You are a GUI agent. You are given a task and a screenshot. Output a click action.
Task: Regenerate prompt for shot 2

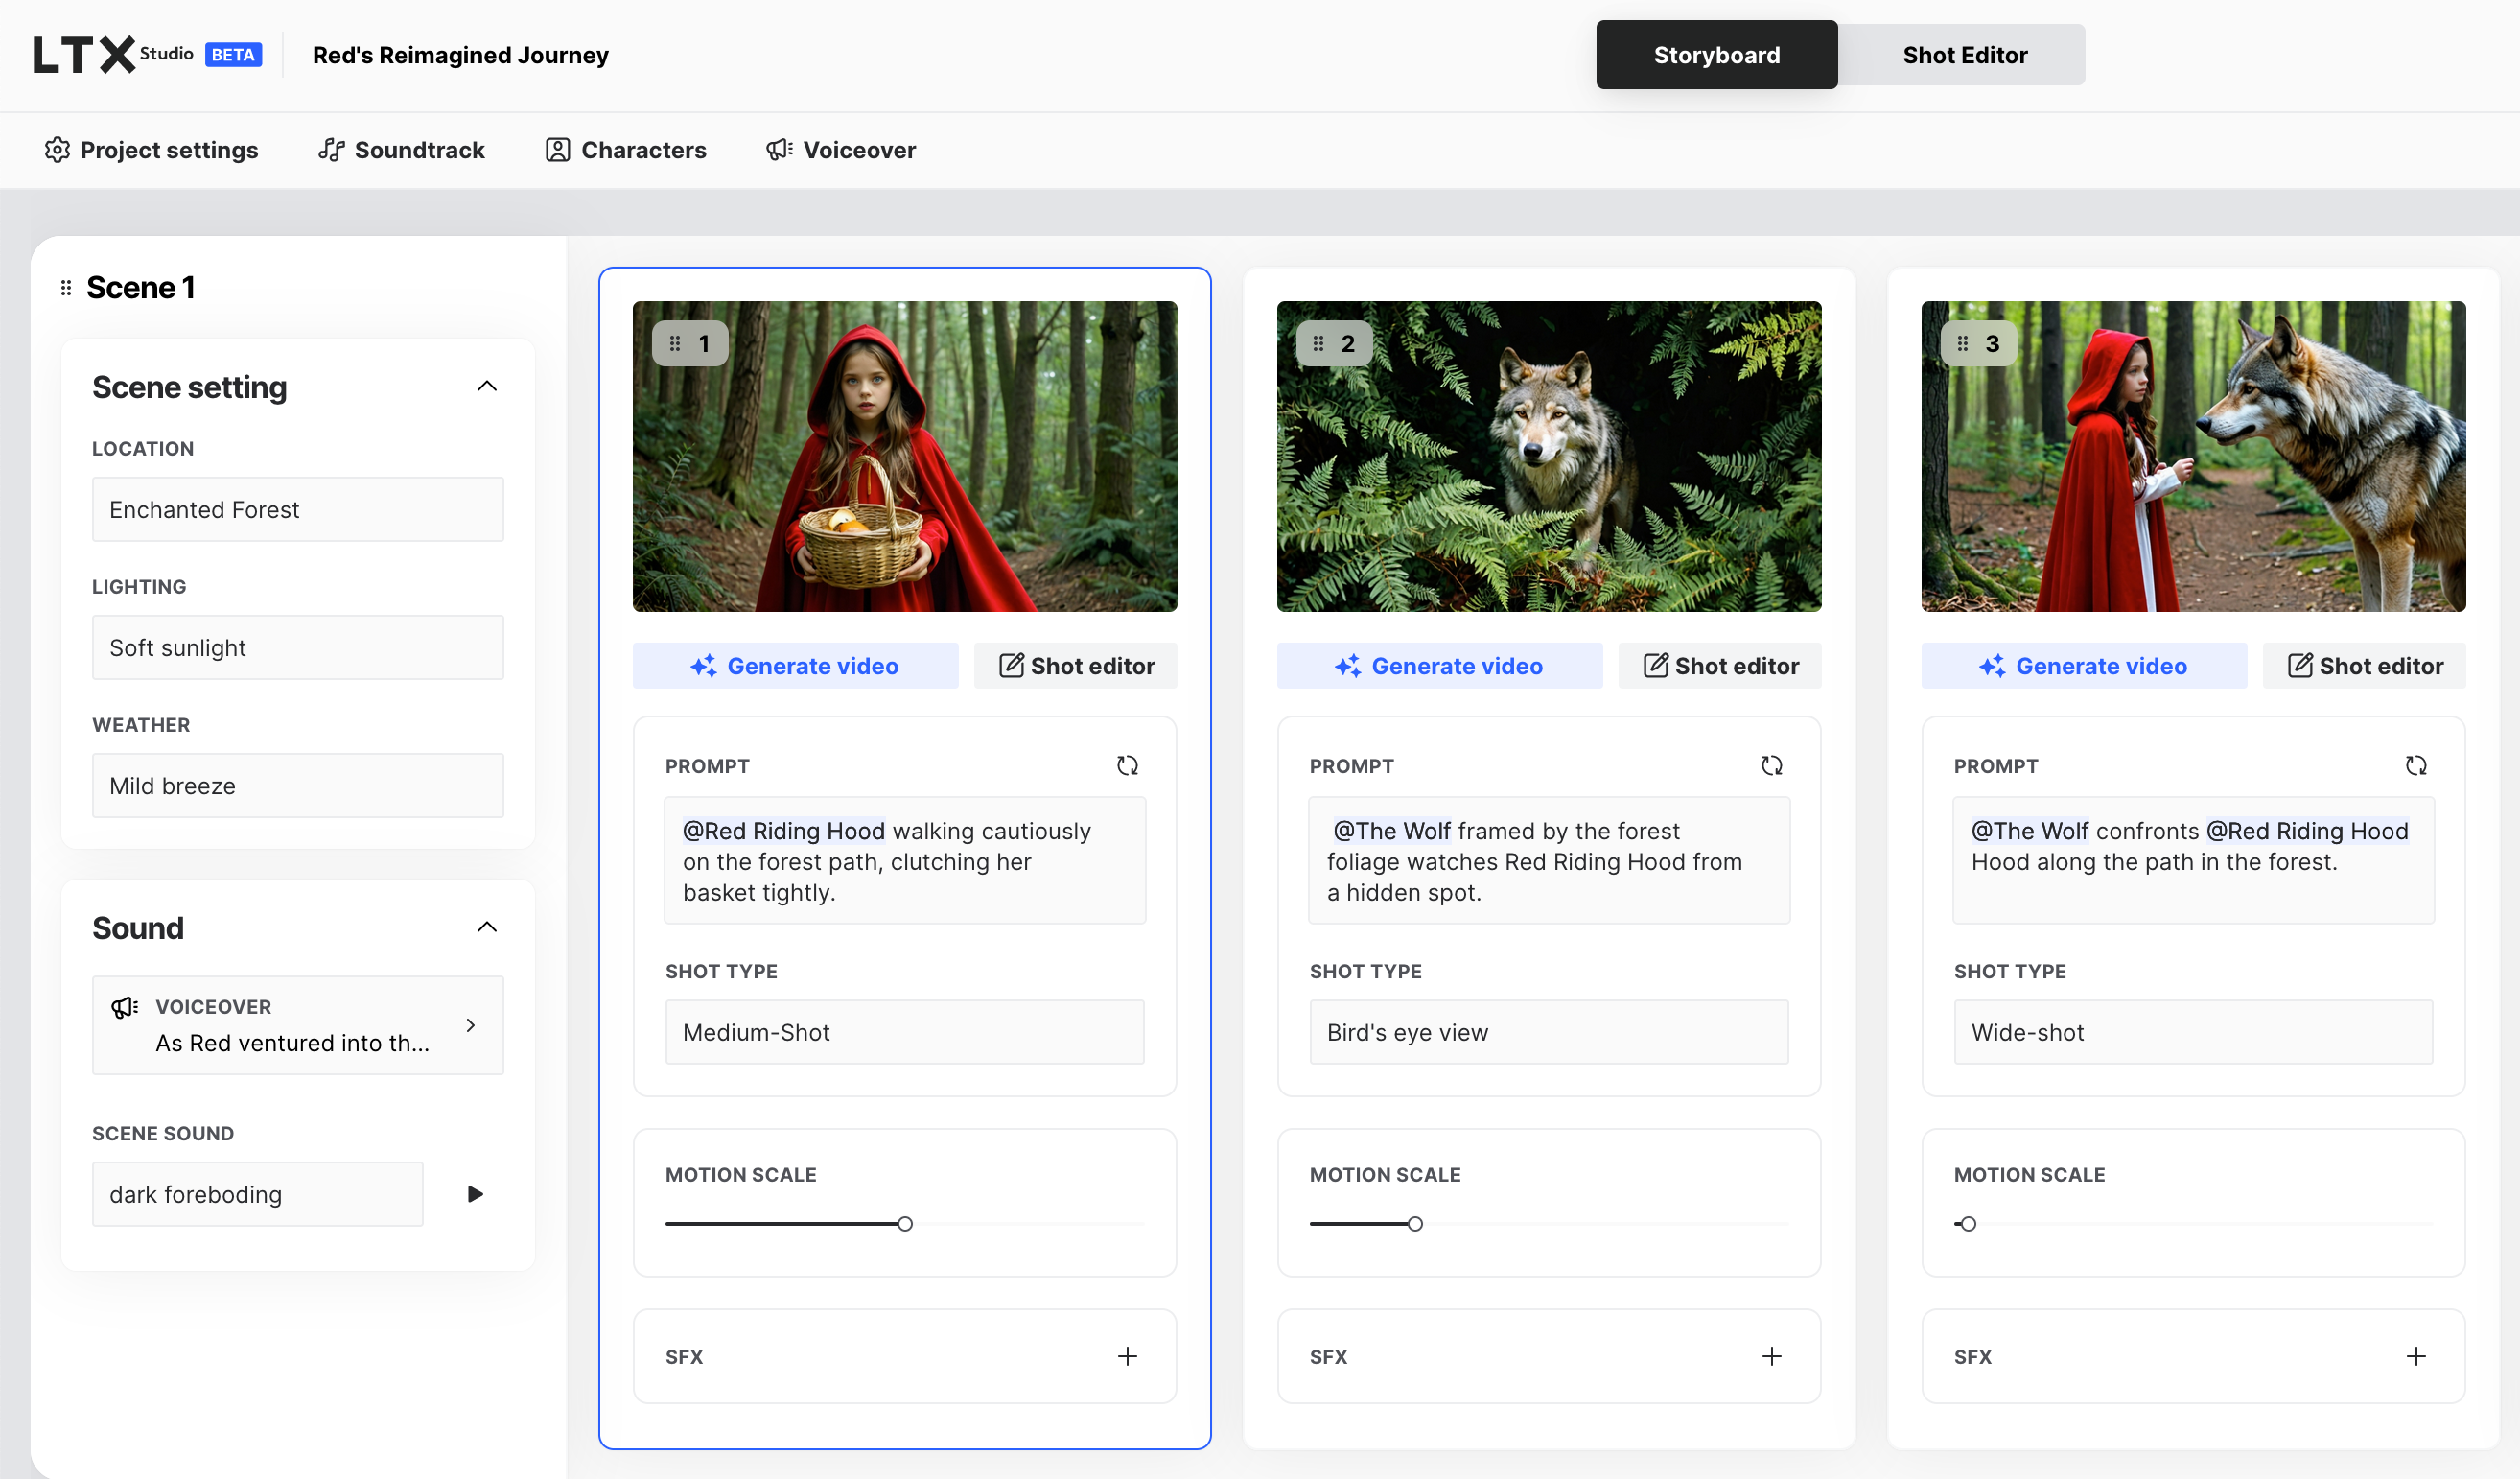point(1771,766)
